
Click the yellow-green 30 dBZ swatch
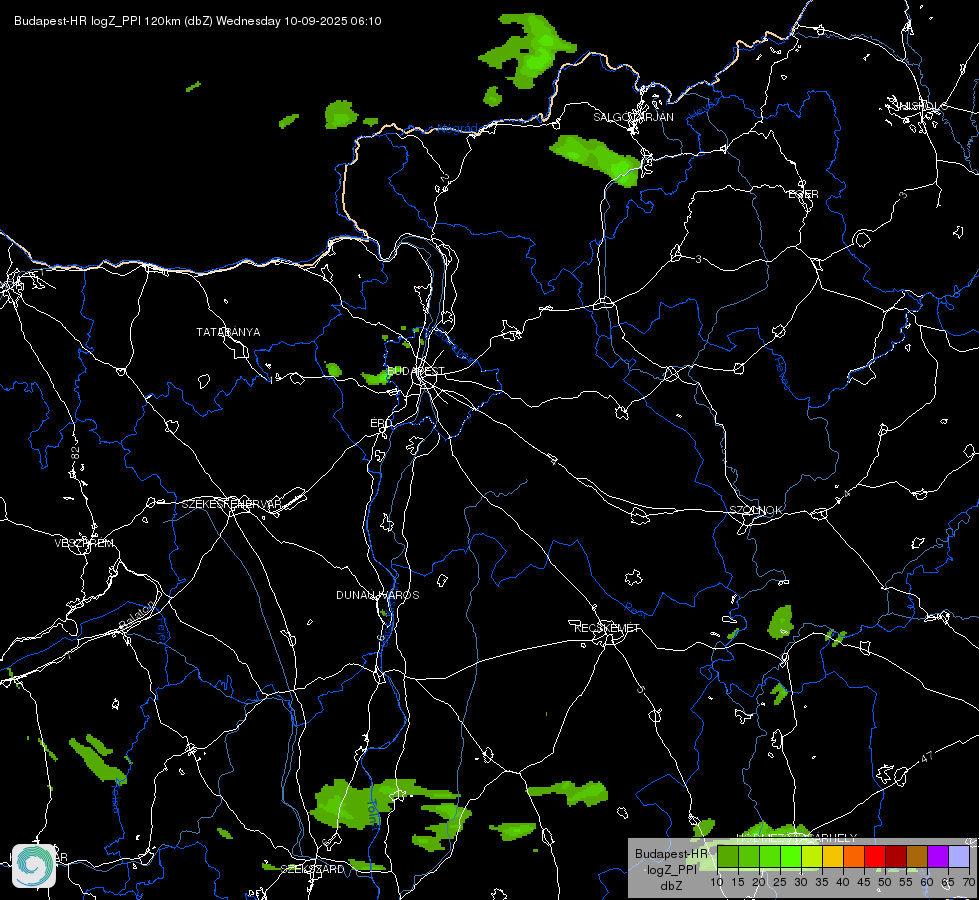[812, 856]
